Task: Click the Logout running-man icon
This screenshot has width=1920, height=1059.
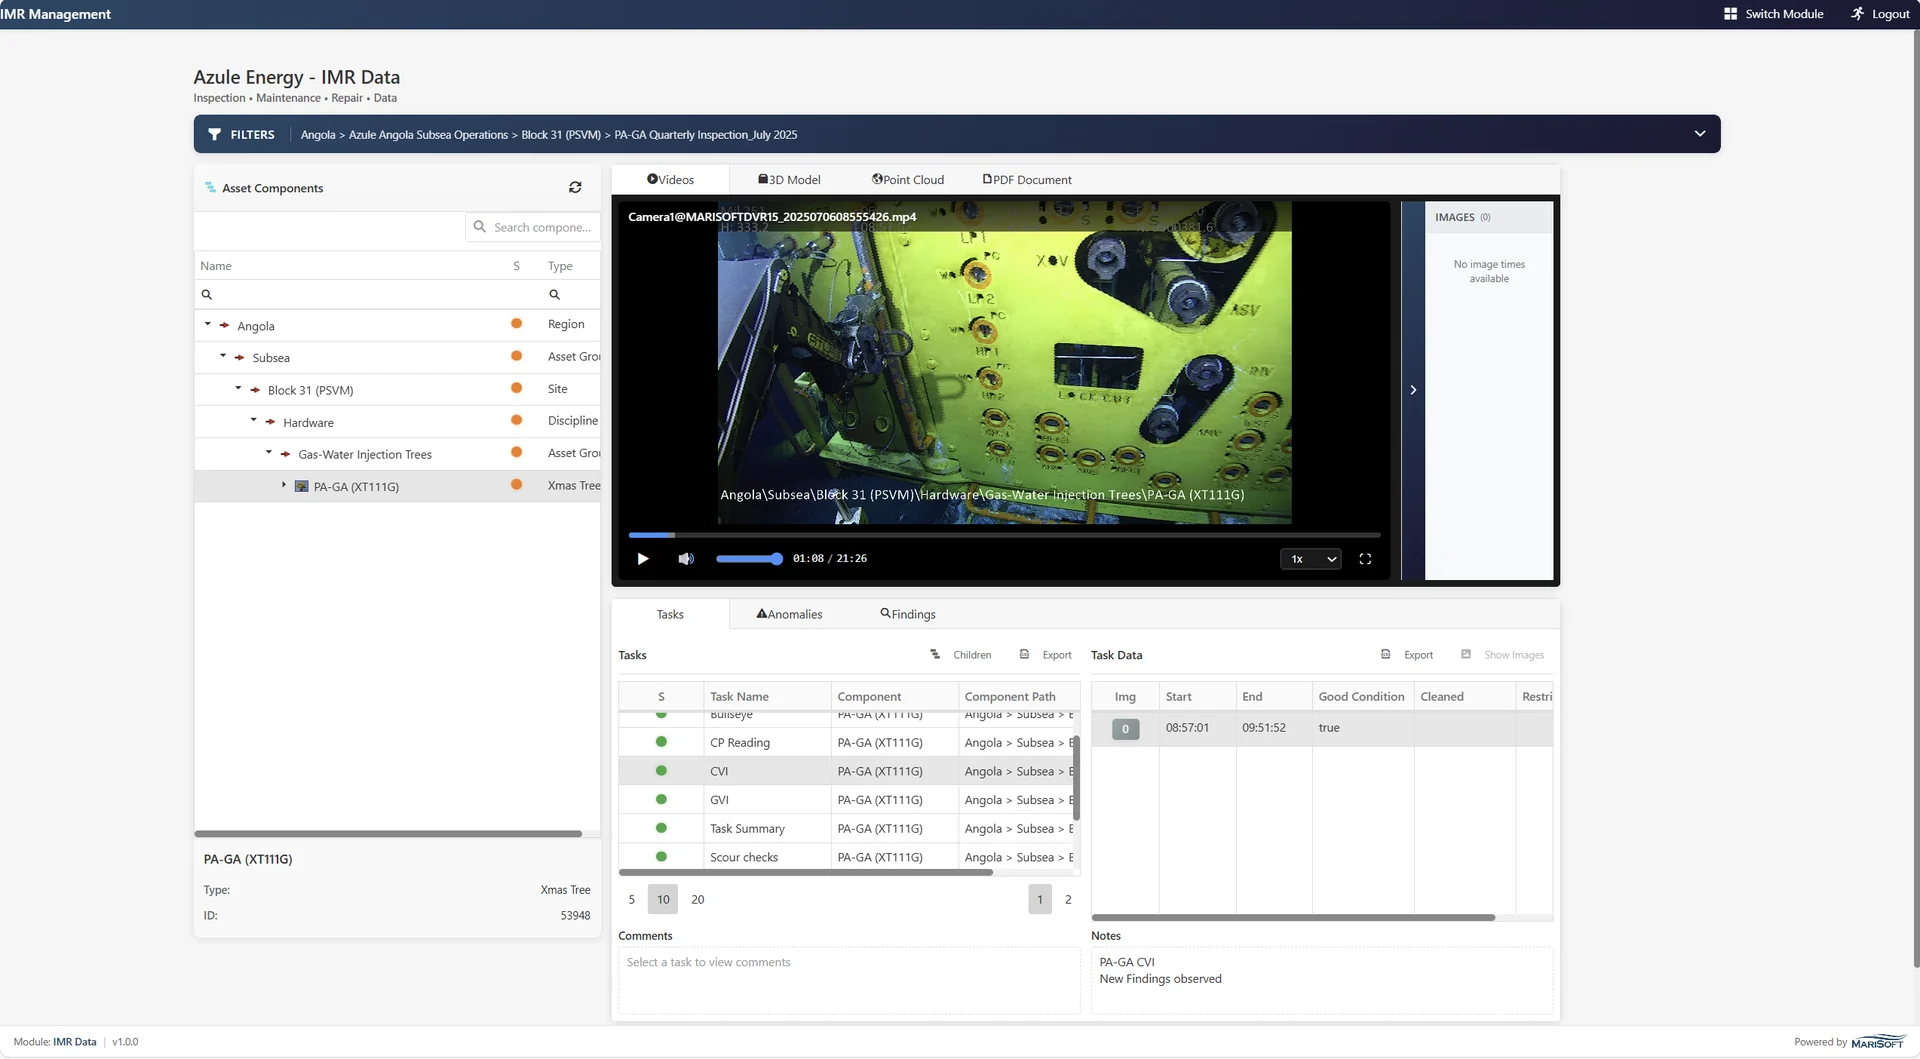Action: tap(1857, 14)
